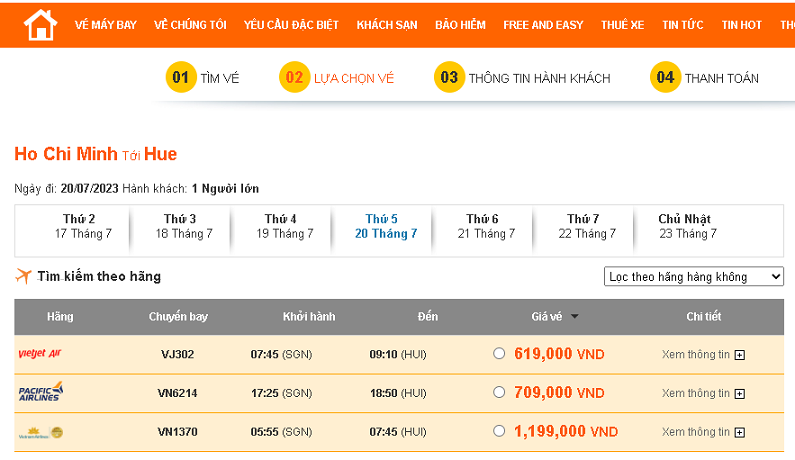Click the plus icon in VJ302 row
Screen dimensions: 795x460
pyautogui.click(x=740, y=355)
